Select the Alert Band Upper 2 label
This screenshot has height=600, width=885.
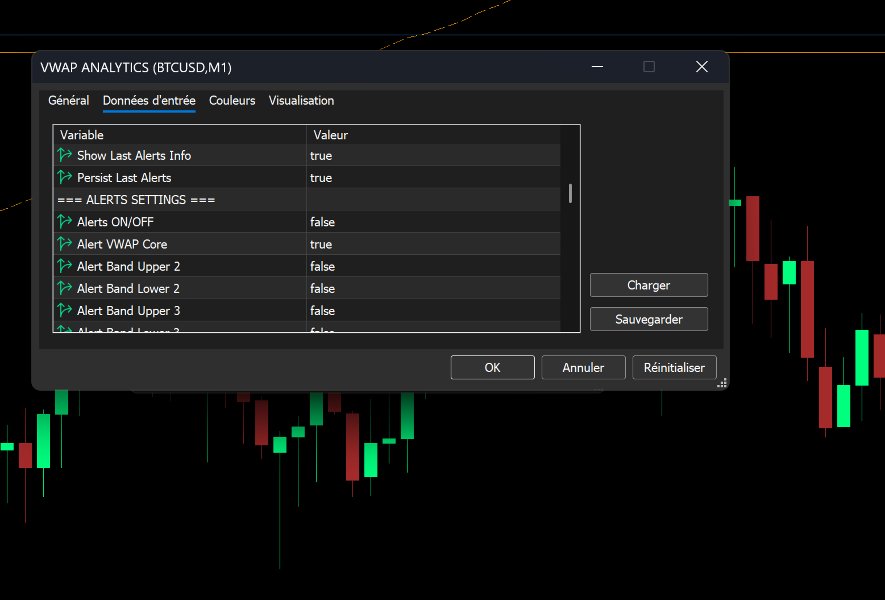coord(128,266)
